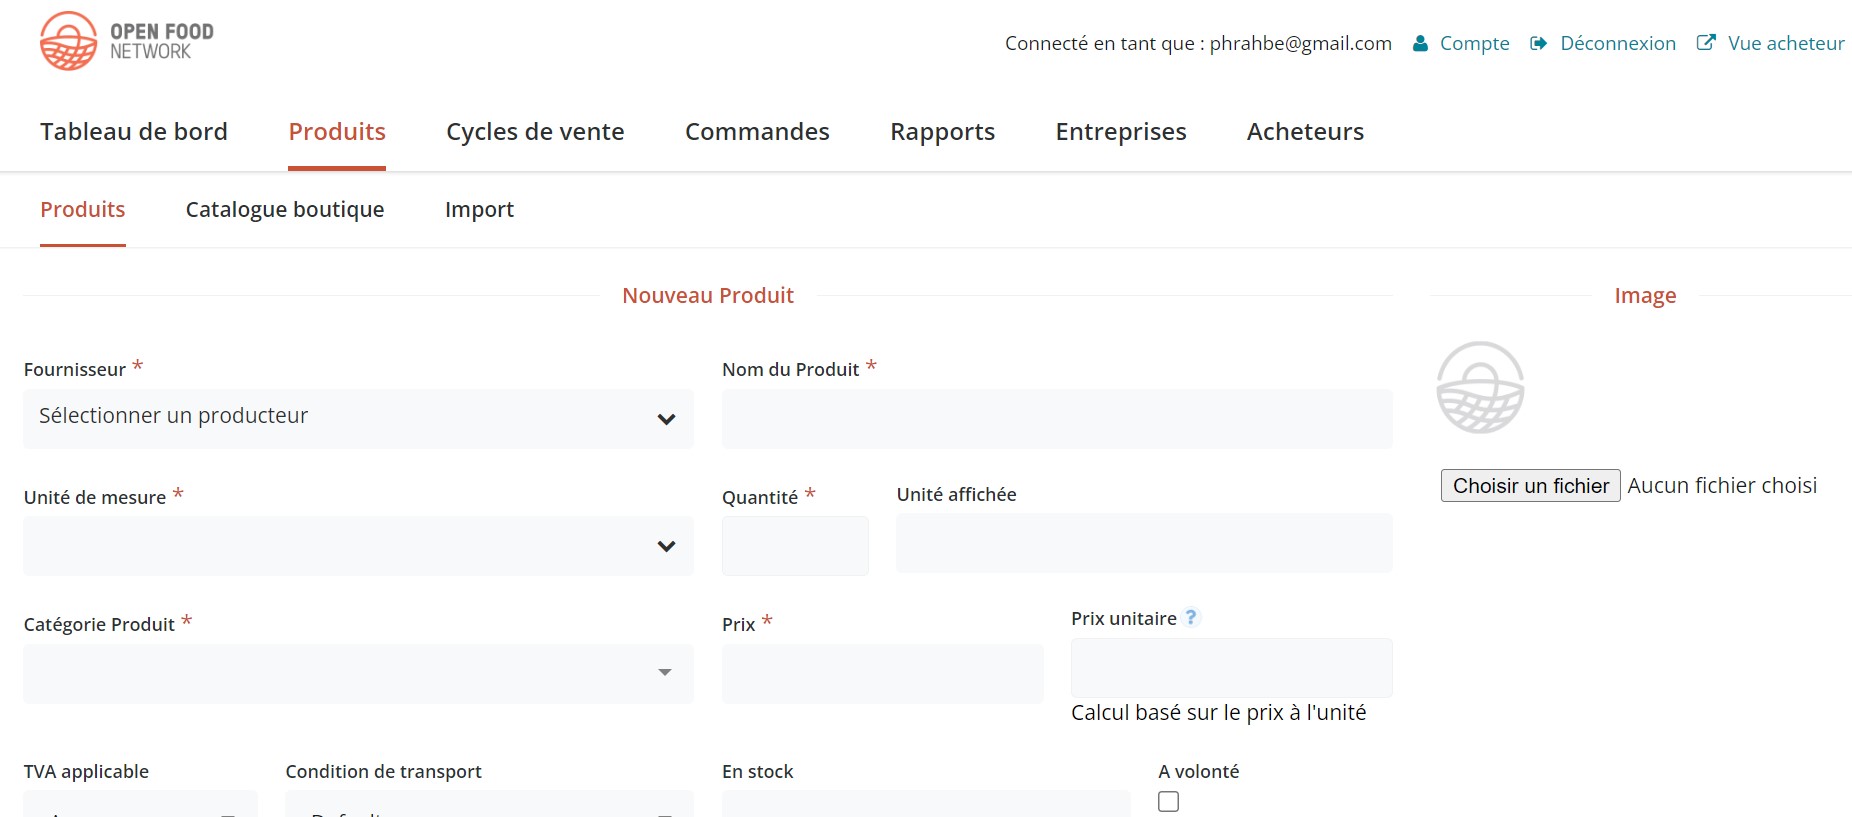Click the Open Food Network logo
This screenshot has height=817, width=1852.
[x=126, y=41]
